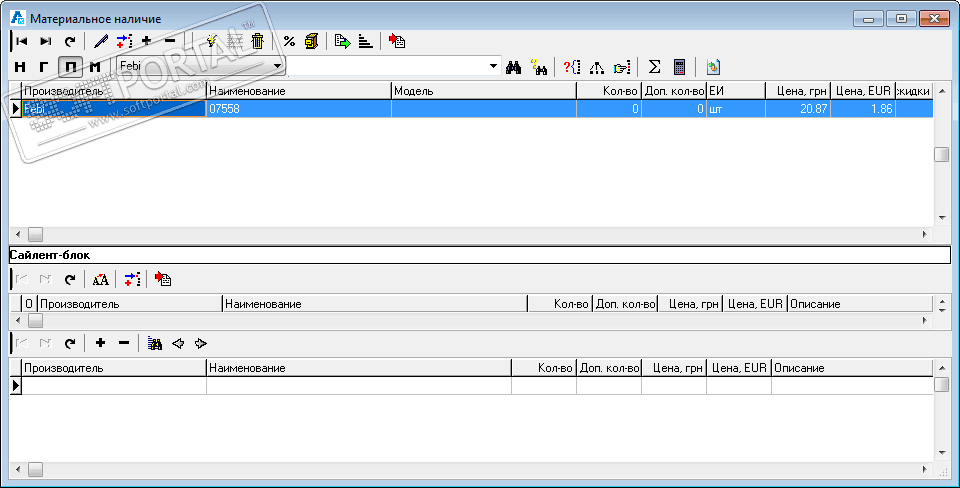The width and height of the screenshot is (960, 488).
Task: Delete row with bottom minus icon
Action: (x=124, y=343)
